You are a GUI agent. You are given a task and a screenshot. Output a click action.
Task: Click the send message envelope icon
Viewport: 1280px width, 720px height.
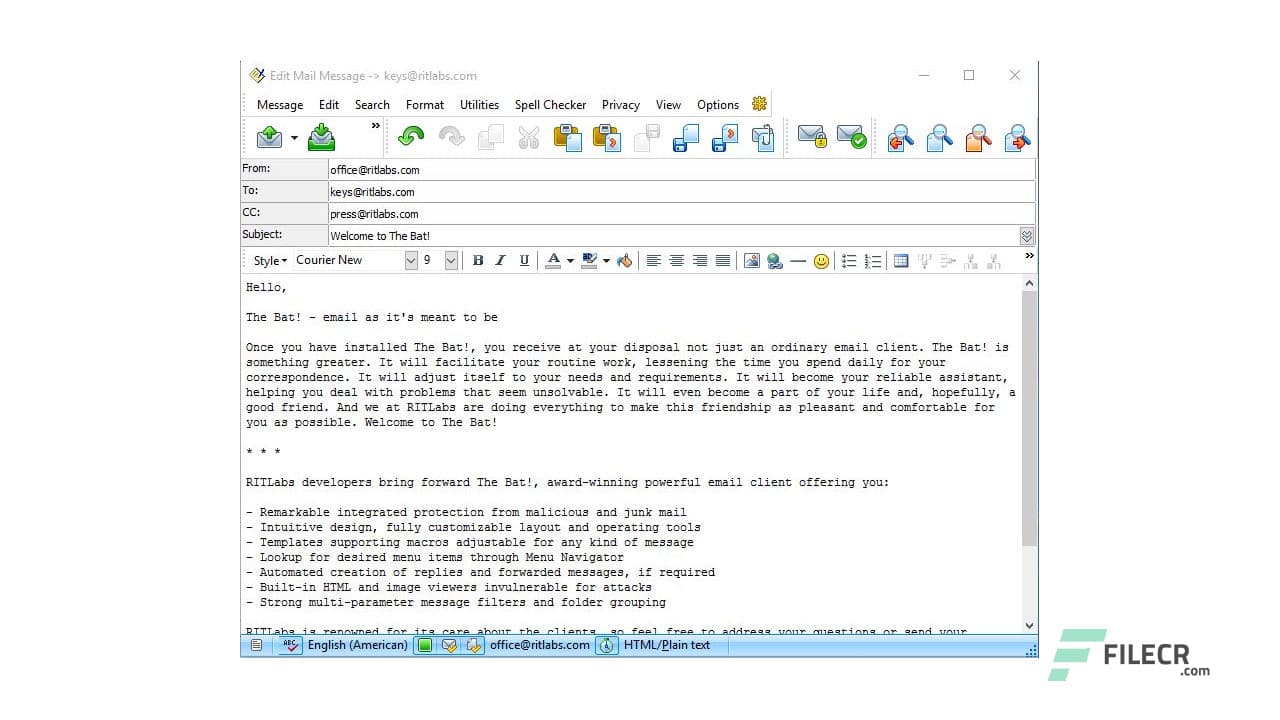pos(270,137)
